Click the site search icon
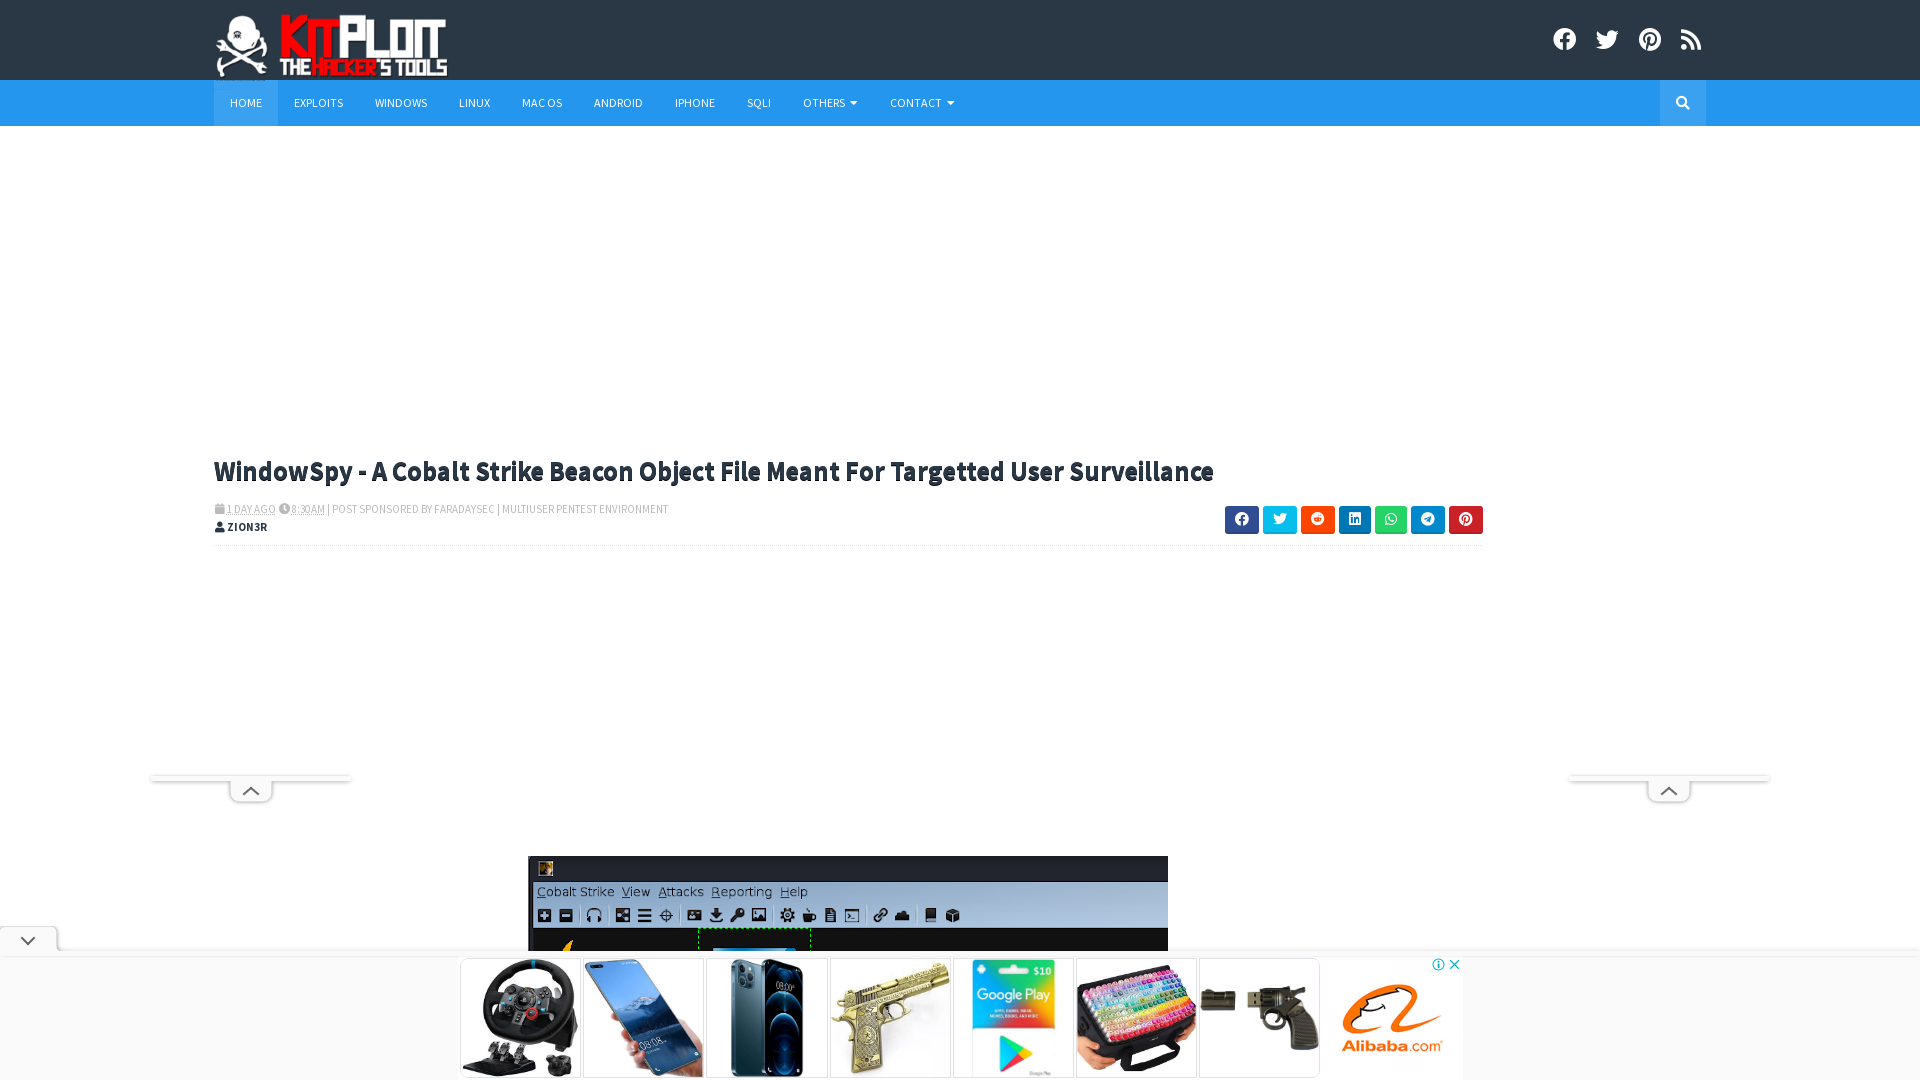The width and height of the screenshot is (1920, 1080). click(1683, 103)
